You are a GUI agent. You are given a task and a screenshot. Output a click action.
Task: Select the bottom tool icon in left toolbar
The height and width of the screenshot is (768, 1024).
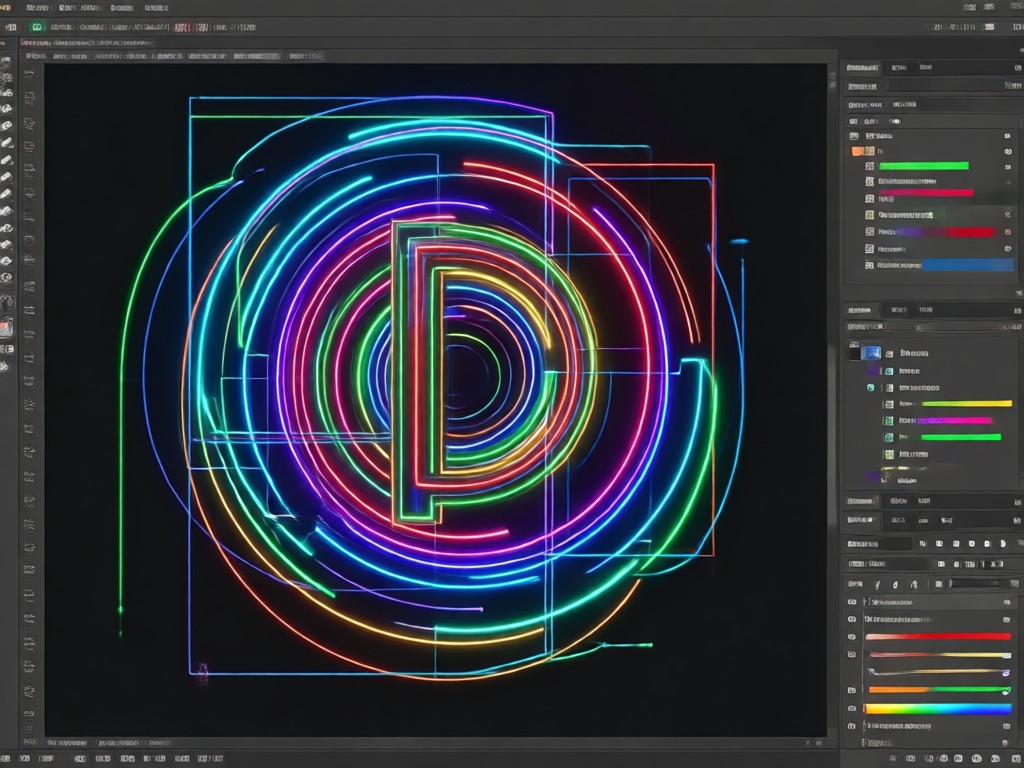click(x=5, y=366)
